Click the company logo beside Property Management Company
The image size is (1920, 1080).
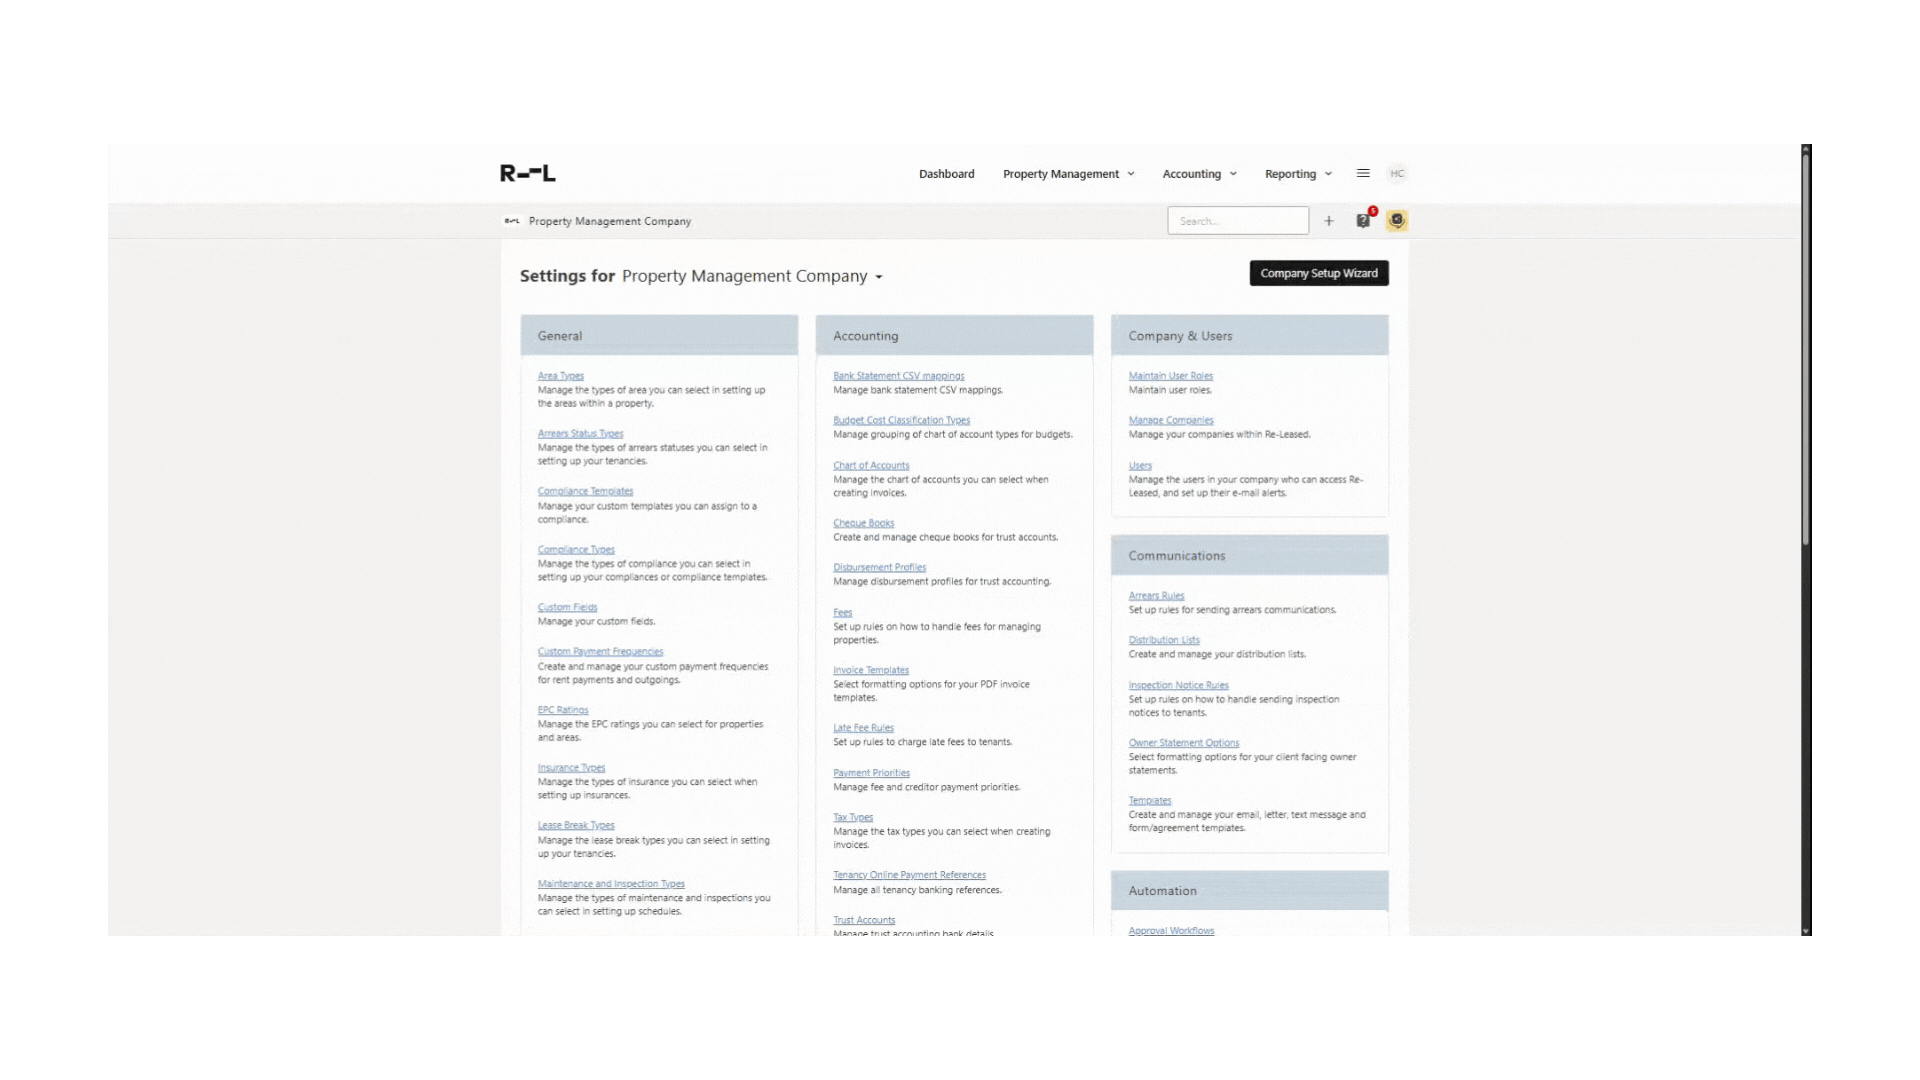(512, 221)
